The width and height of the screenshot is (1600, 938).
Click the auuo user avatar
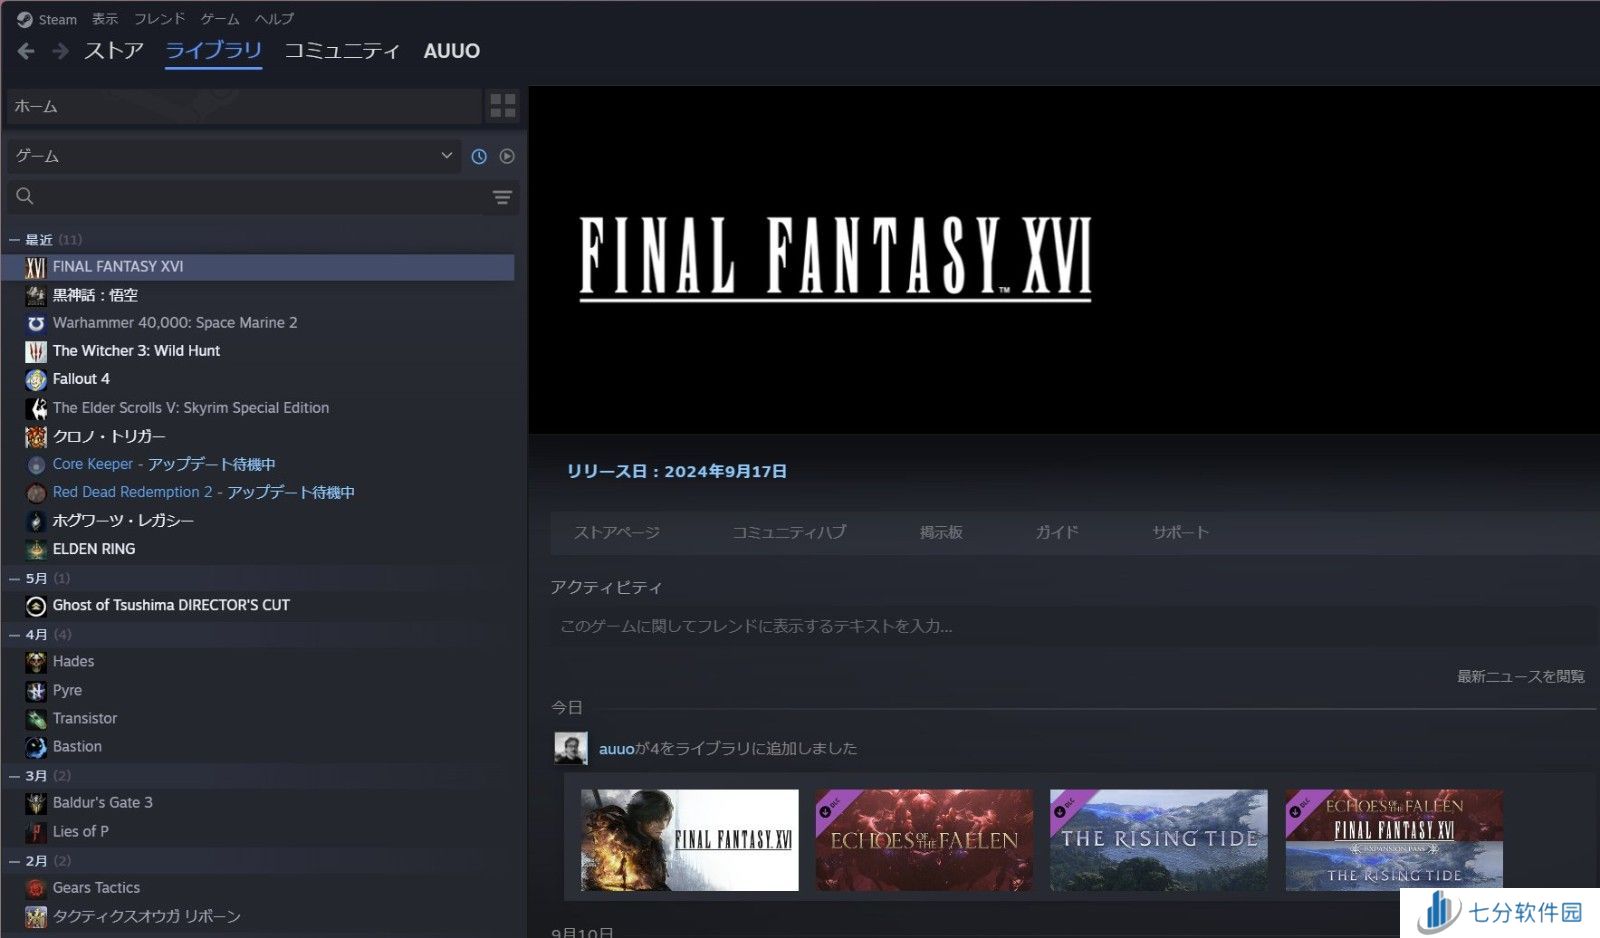point(571,748)
